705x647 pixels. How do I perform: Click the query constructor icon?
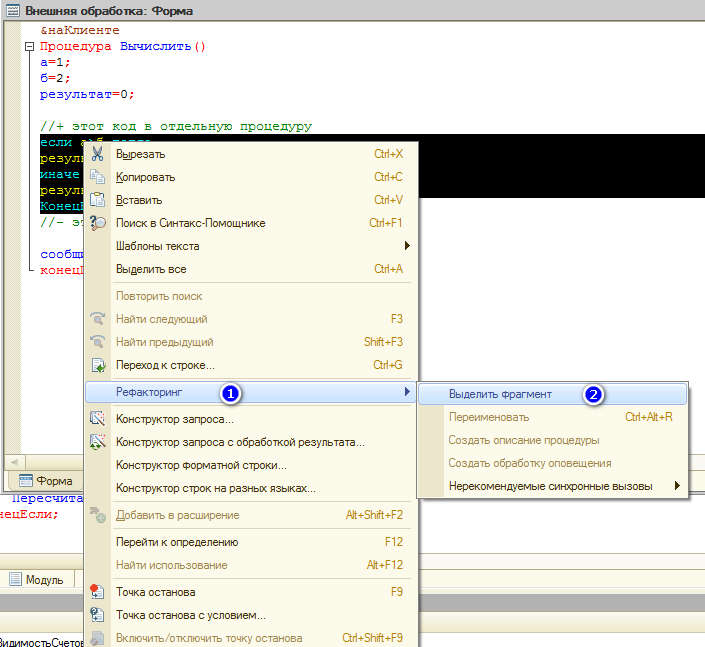coord(98,419)
